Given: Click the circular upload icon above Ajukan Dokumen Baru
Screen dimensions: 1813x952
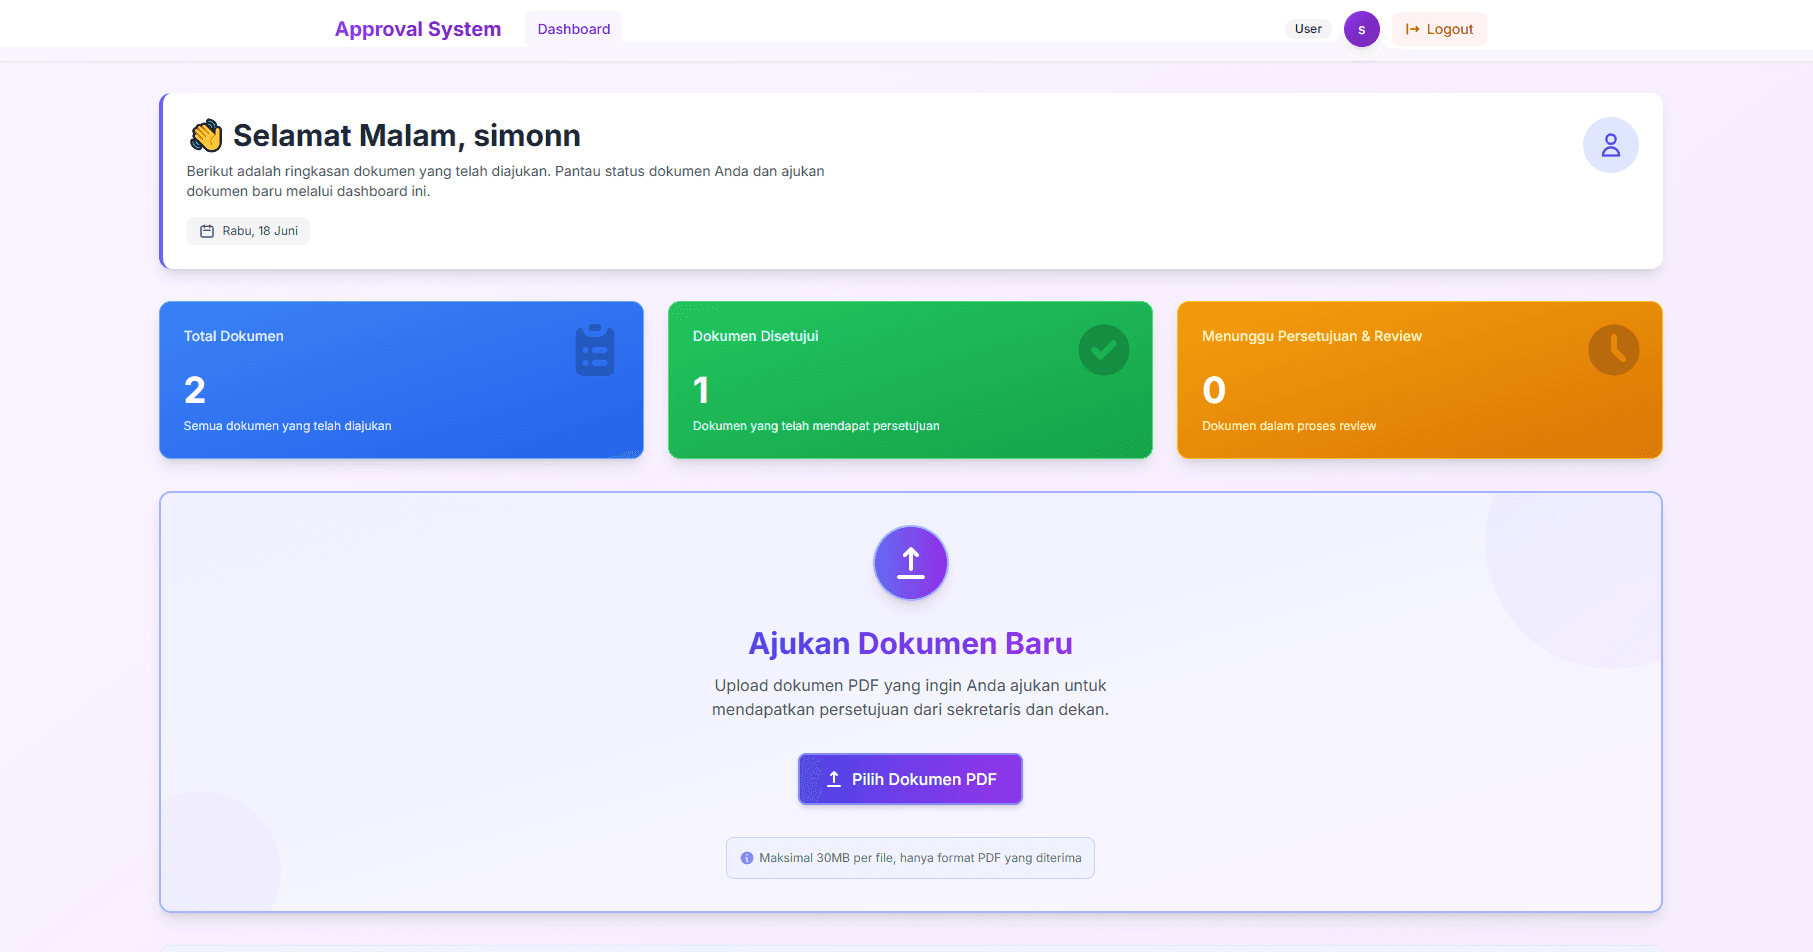Looking at the screenshot, I should [910, 562].
